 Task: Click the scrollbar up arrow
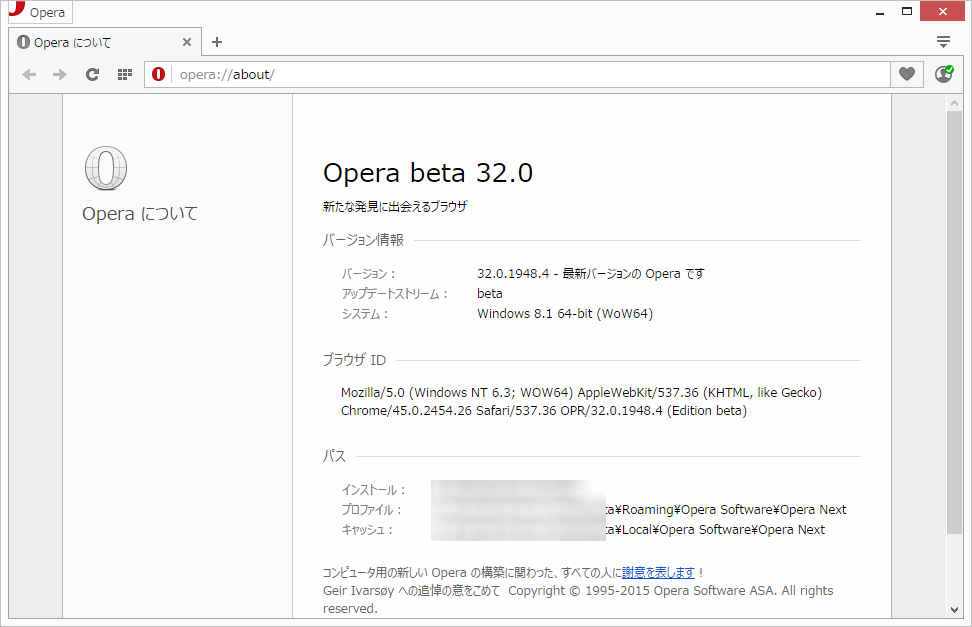point(954,105)
